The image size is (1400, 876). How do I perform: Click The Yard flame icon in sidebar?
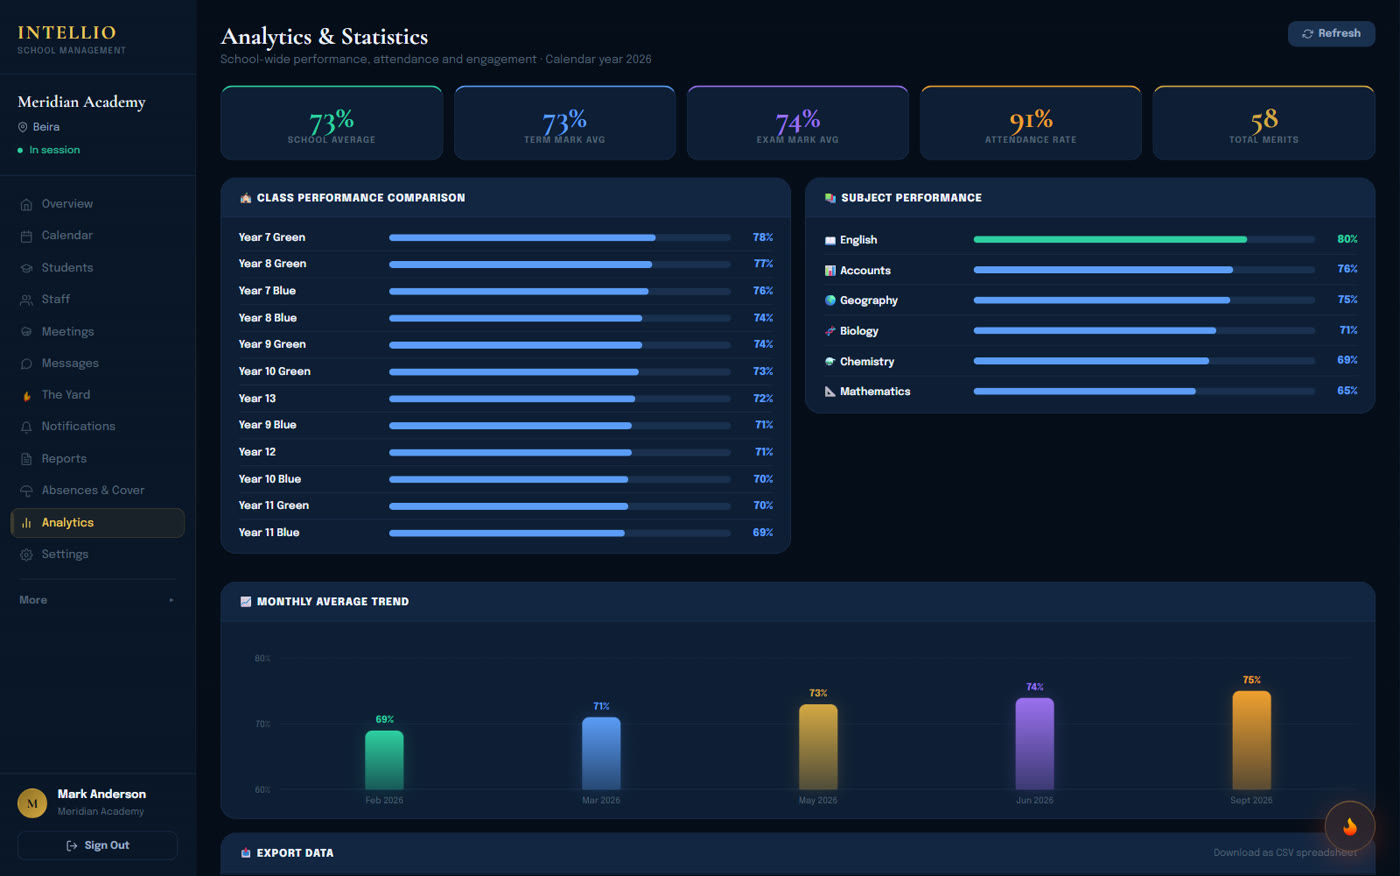click(26, 396)
